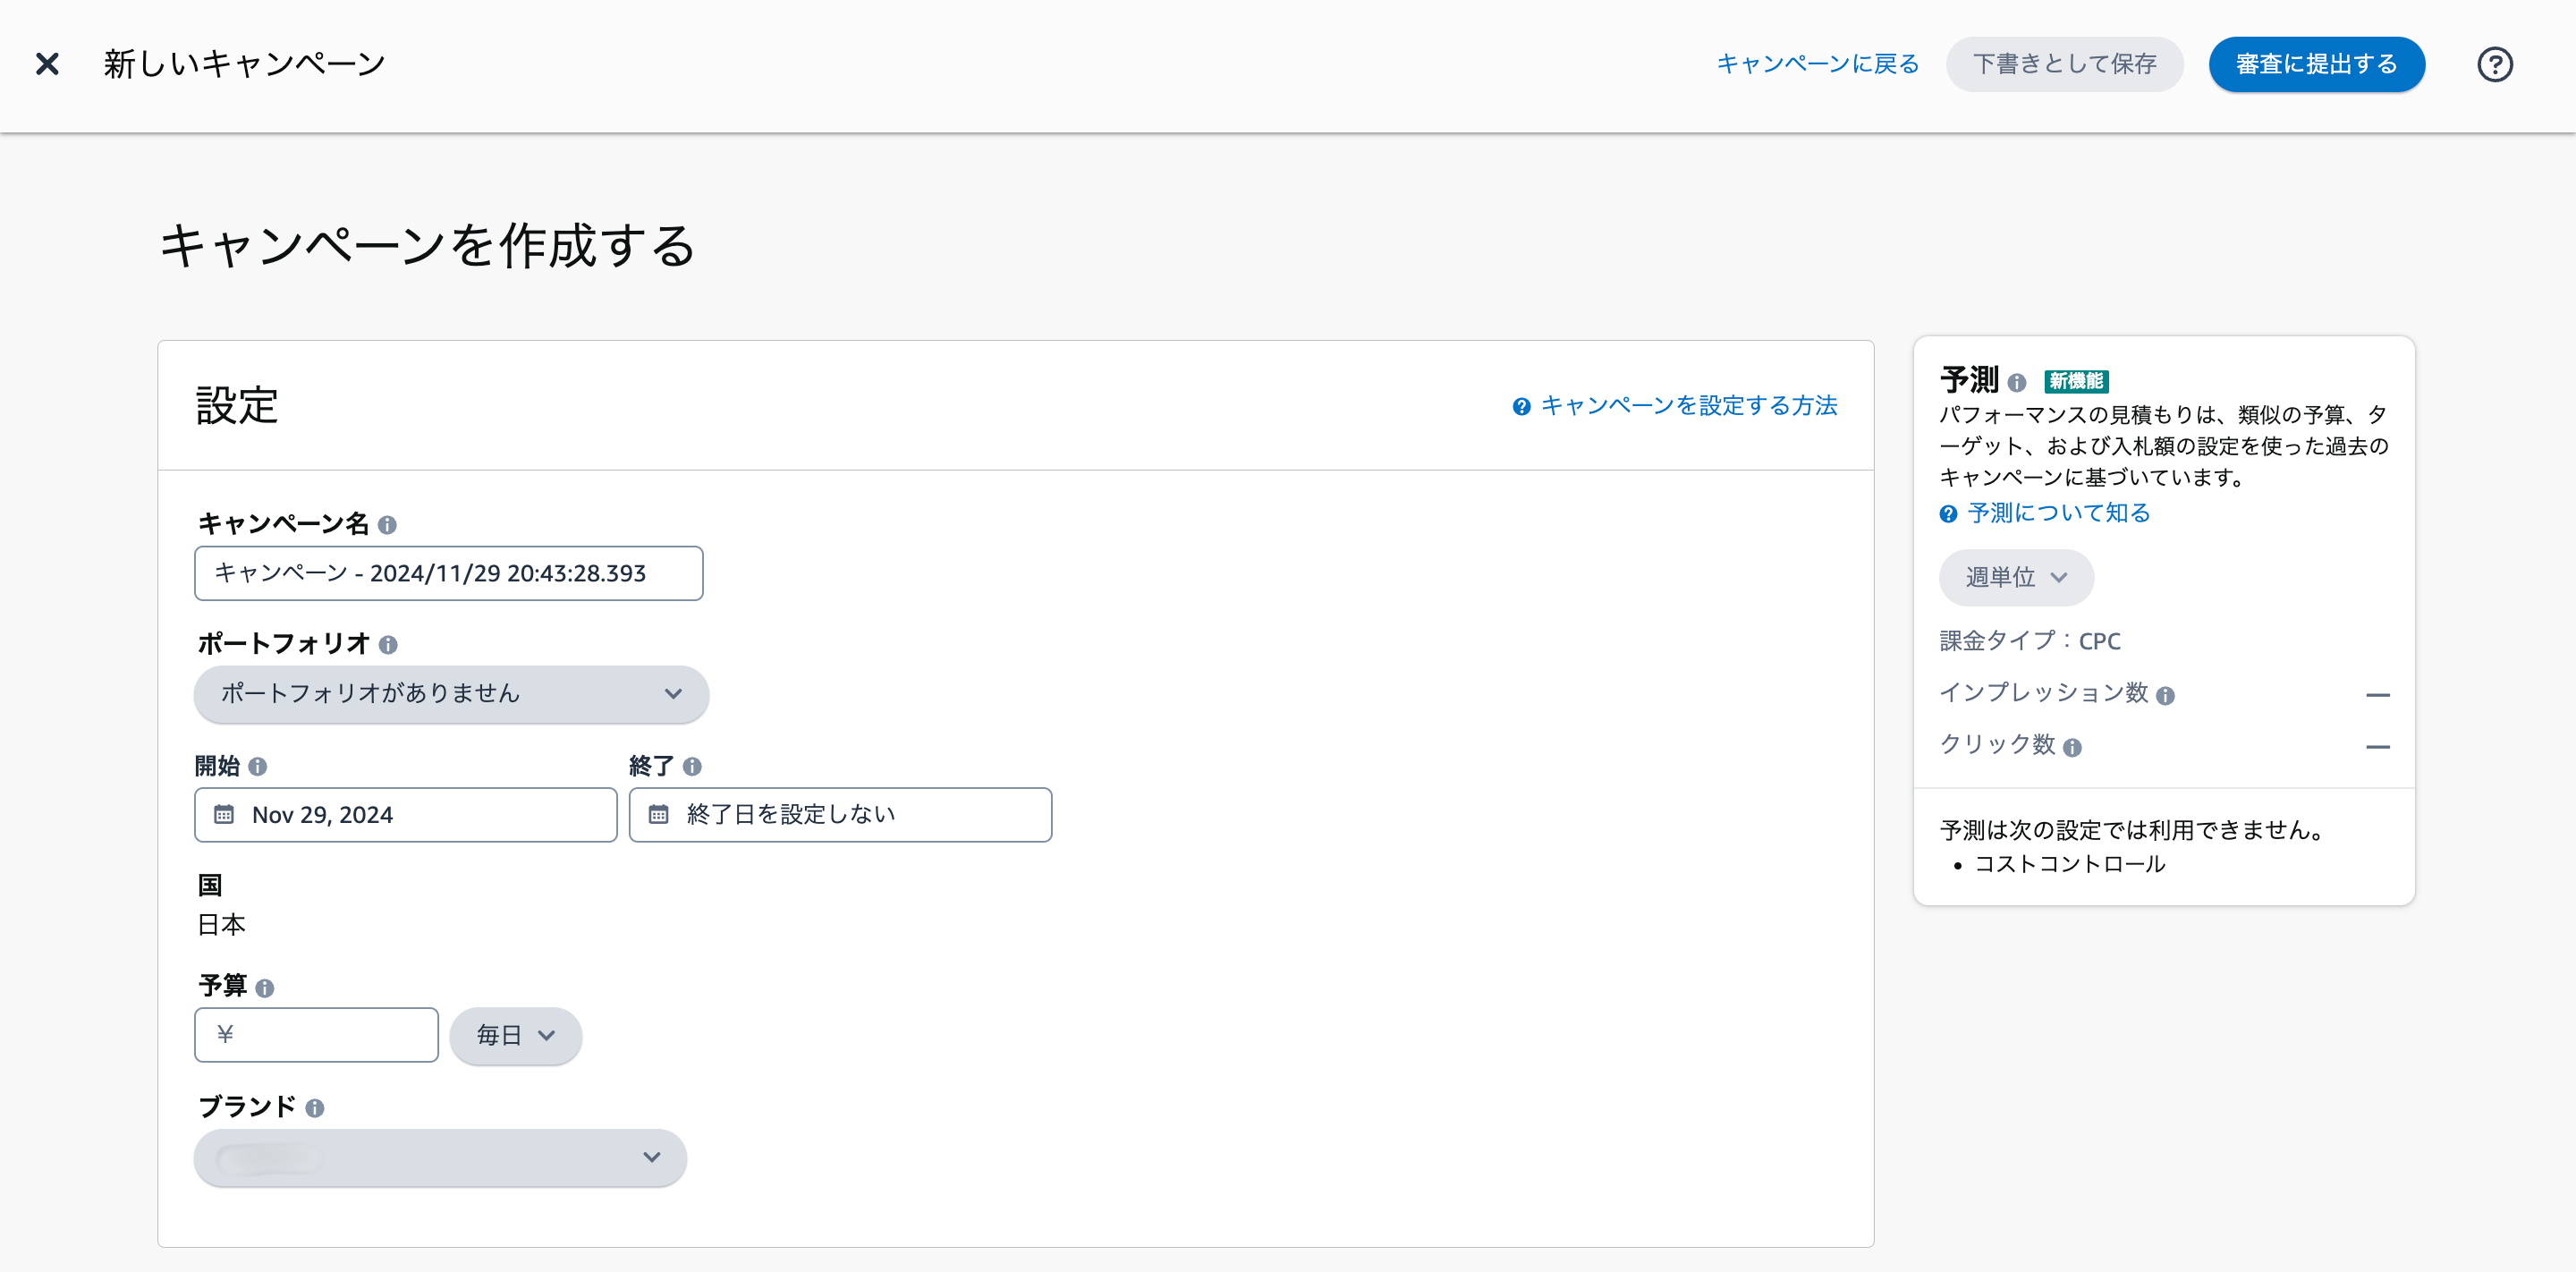Open the calendar icon in the 終了 field
This screenshot has width=2576, height=1272.
click(660, 814)
